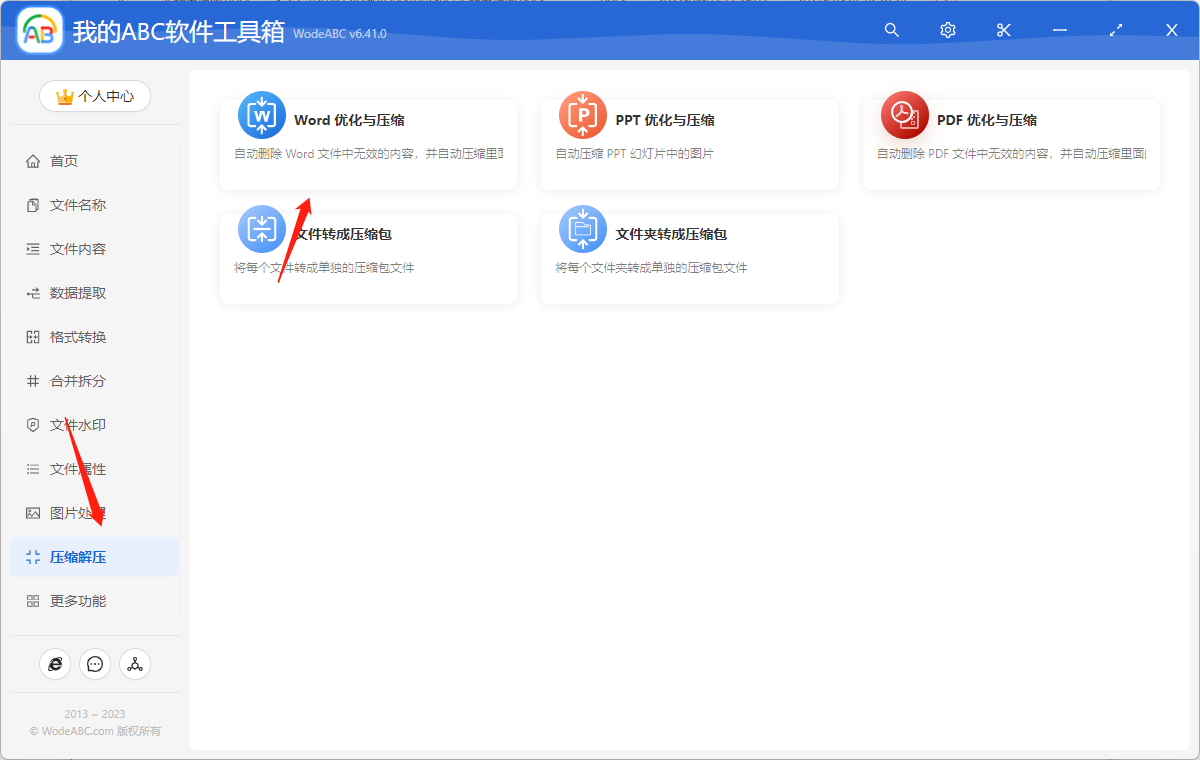This screenshot has height=760, width=1200.
Task: Open the 个人中心 personal center button
Action: (x=94, y=96)
